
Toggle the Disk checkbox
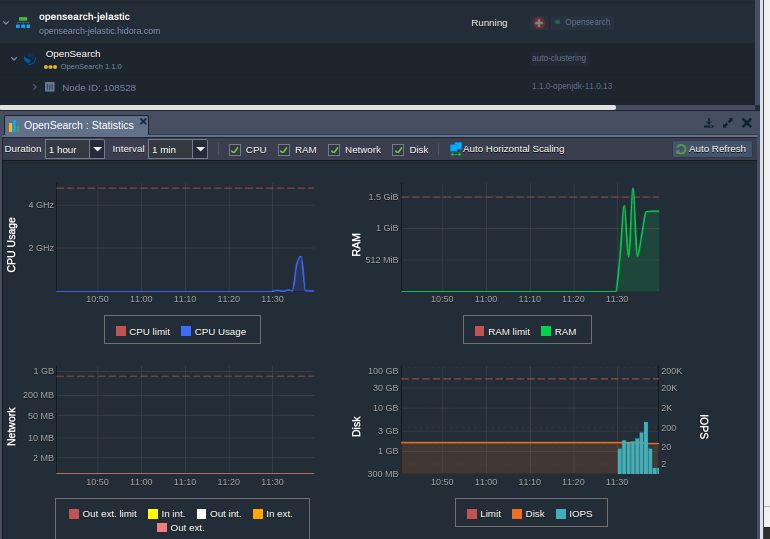398,150
